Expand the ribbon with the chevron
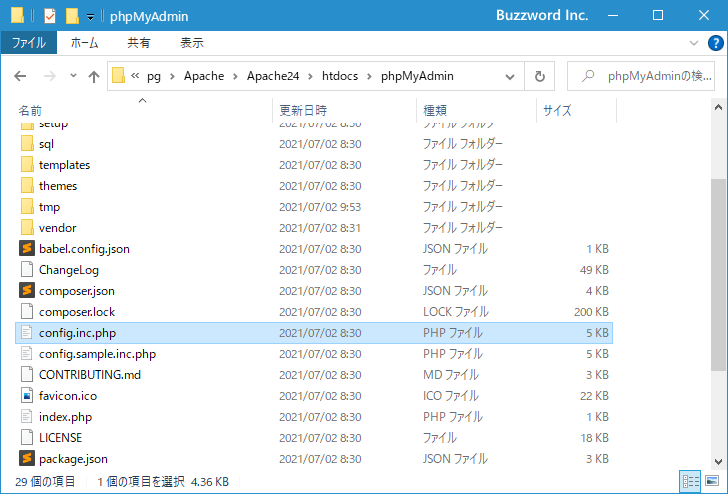The height and width of the screenshot is (494, 728). pyautogui.click(x=694, y=43)
